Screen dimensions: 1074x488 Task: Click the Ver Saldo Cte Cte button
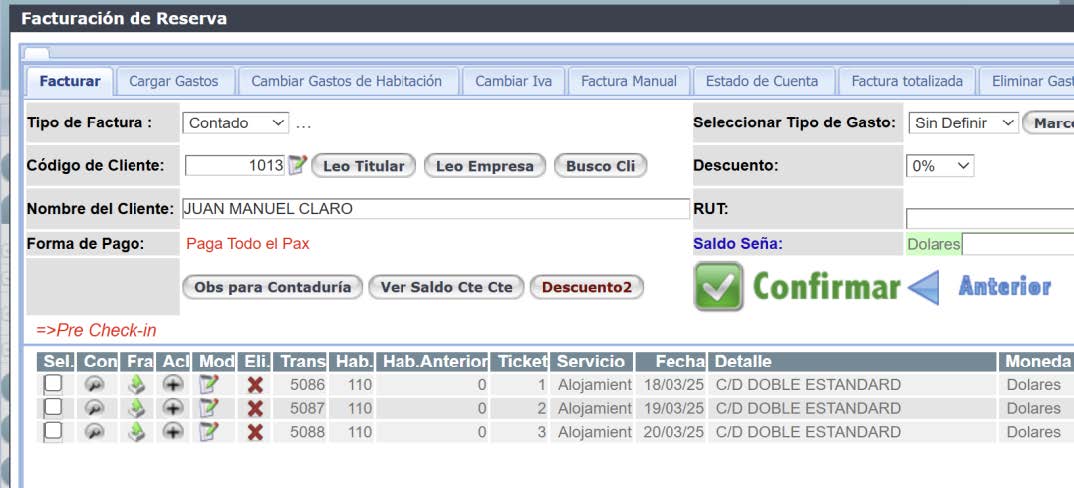click(445, 287)
